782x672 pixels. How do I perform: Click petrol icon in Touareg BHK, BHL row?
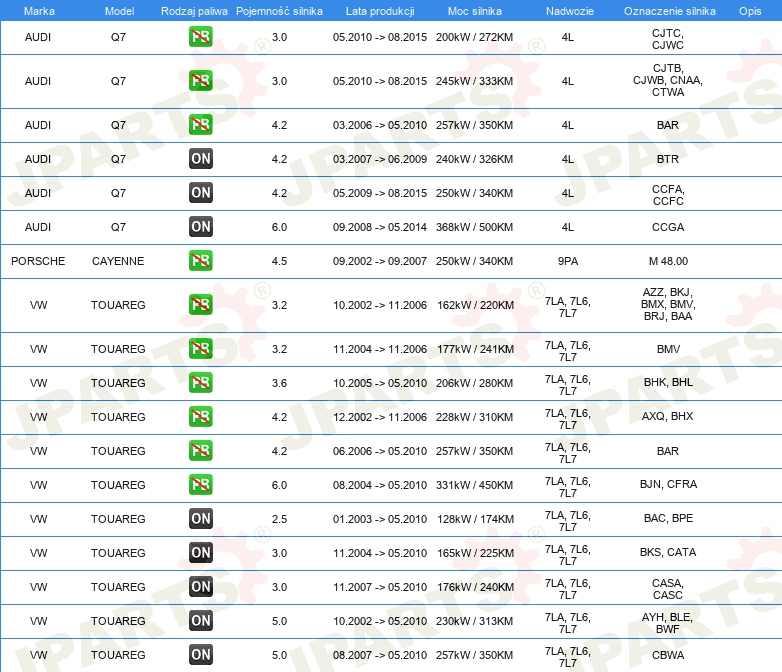coord(200,382)
